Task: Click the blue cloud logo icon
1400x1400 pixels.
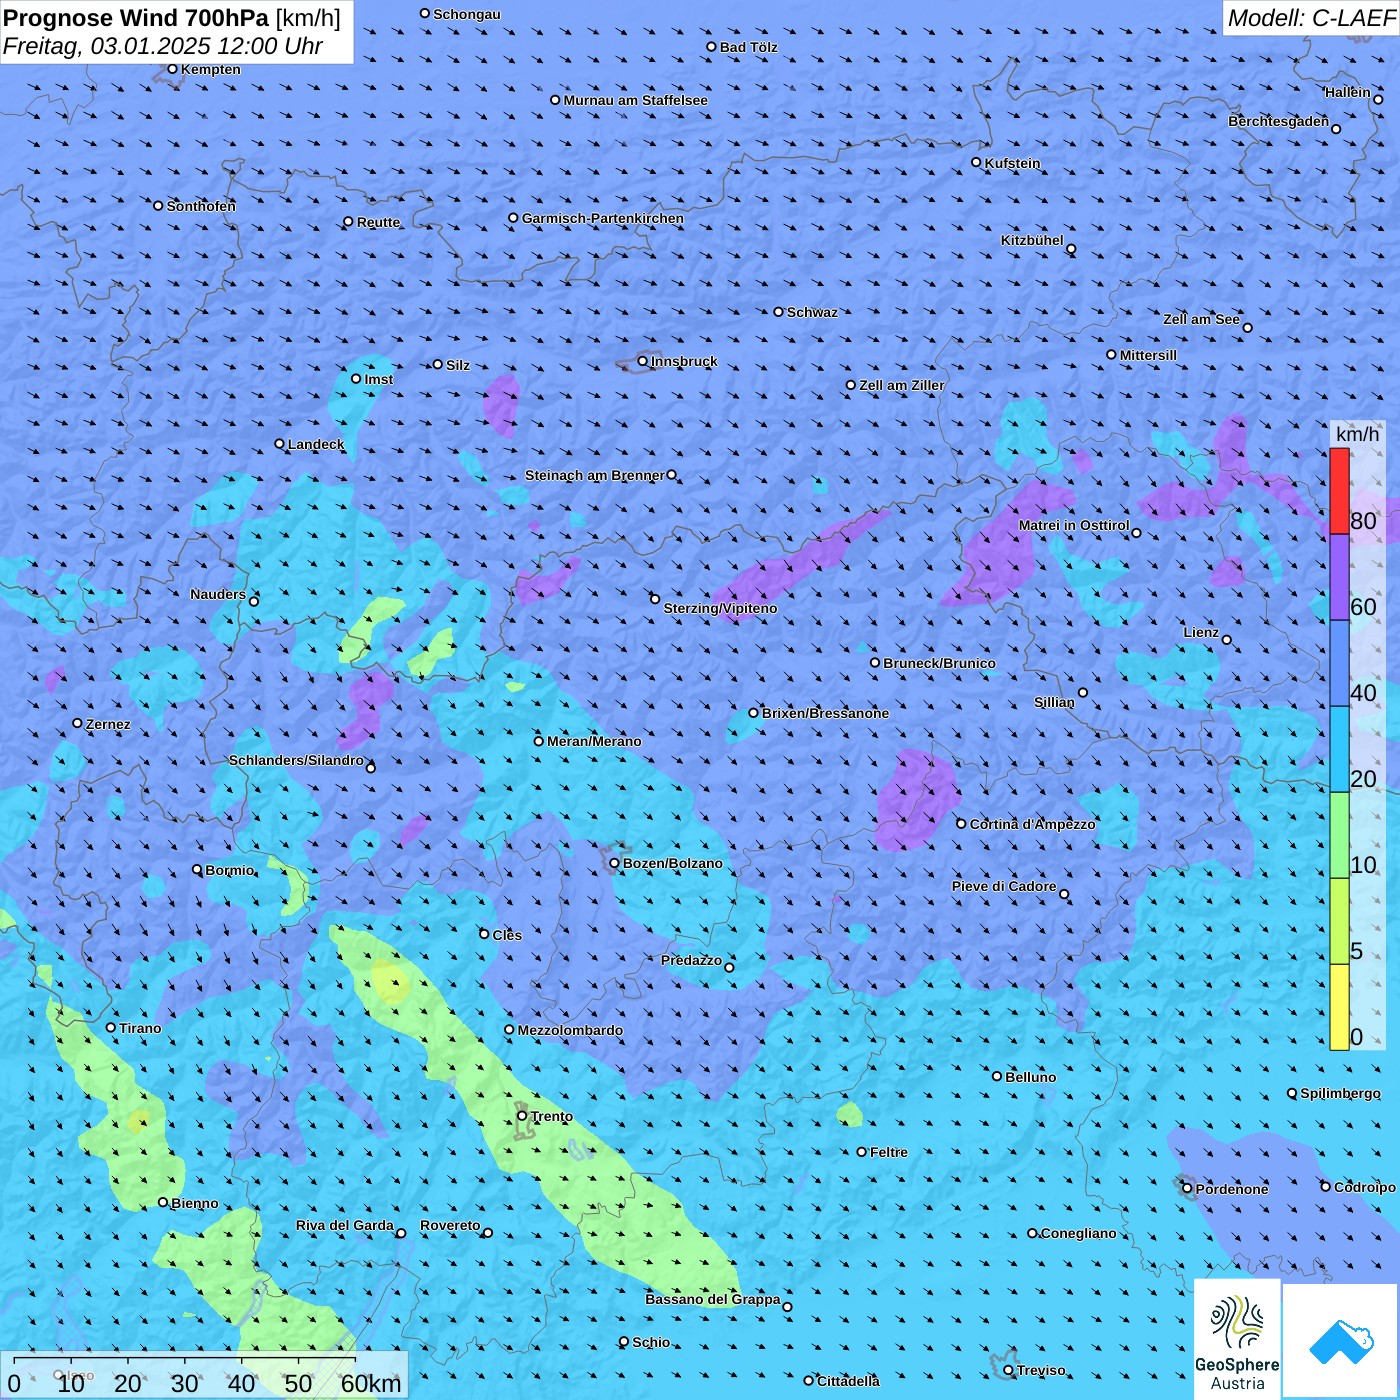Action: [1340, 1341]
